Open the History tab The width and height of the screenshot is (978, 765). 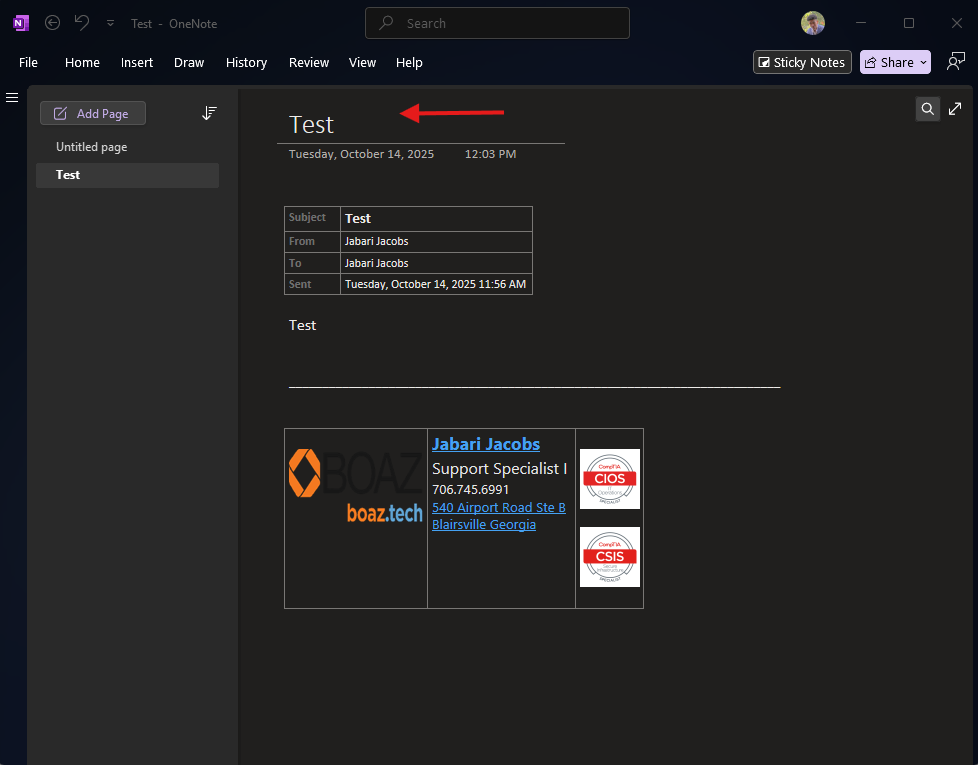pyautogui.click(x=246, y=62)
